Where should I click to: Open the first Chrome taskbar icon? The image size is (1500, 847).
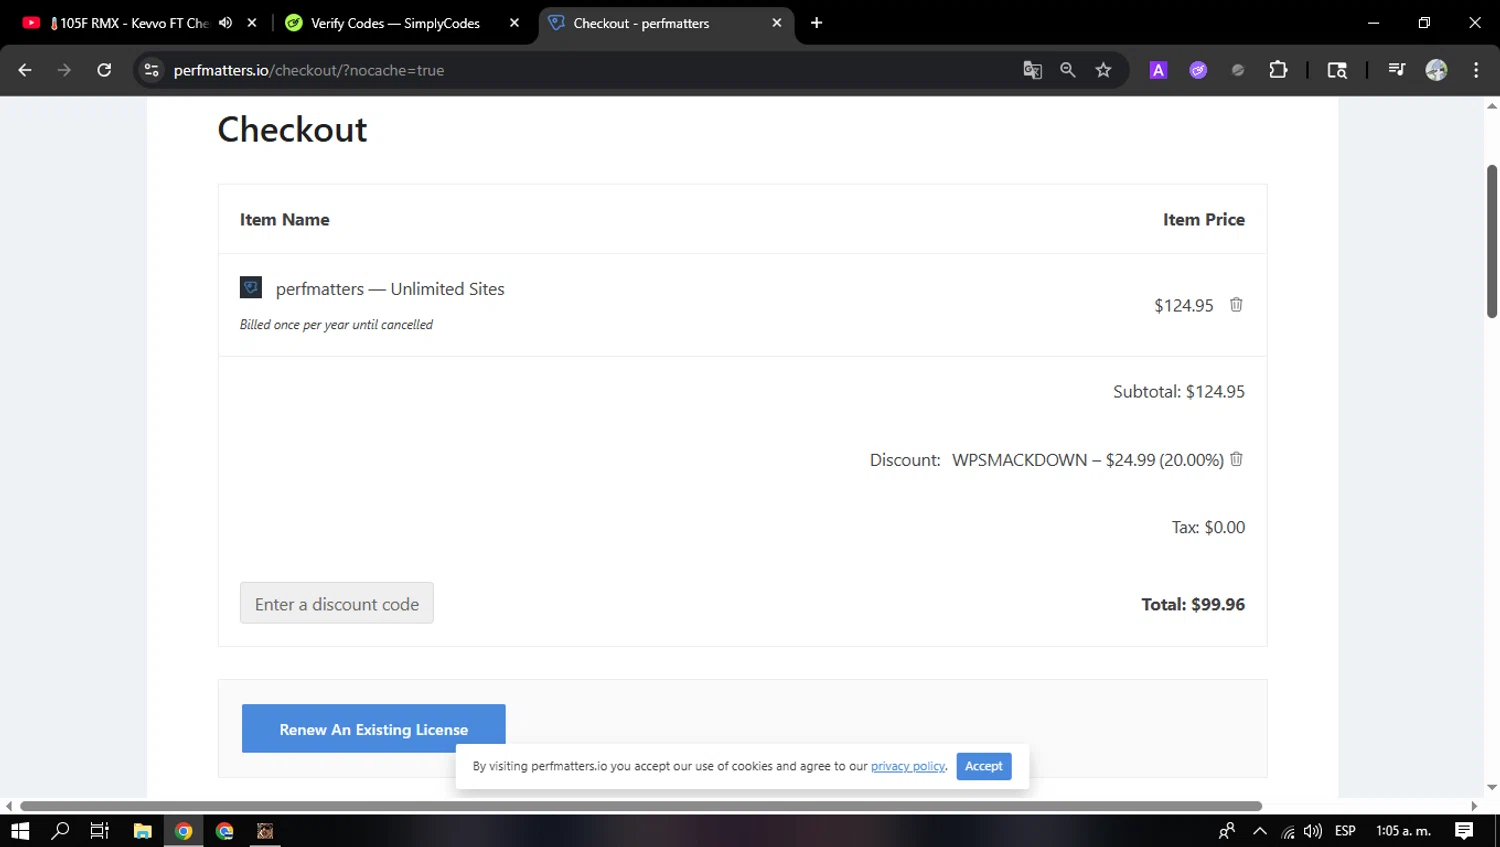point(184,831)
